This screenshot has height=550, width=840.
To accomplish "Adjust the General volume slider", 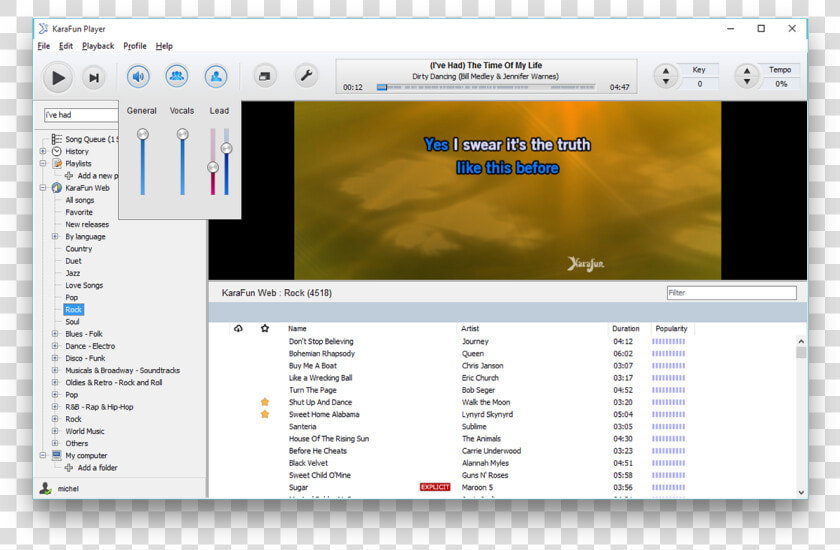I will point(142,134).
